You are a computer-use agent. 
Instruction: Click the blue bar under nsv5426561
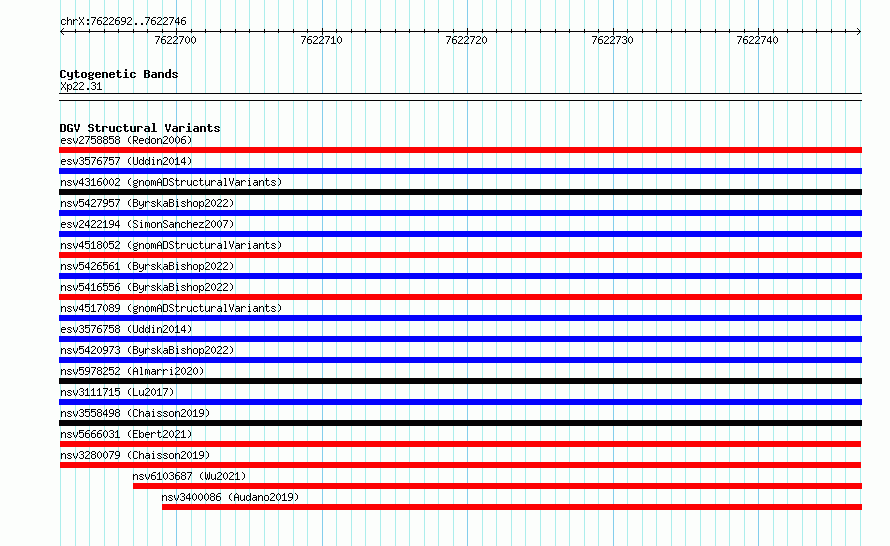[x=460, y=276]
